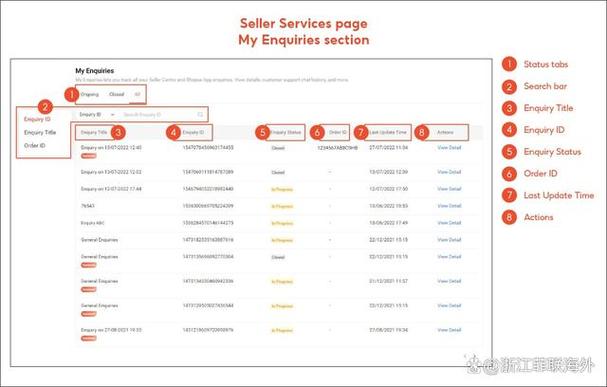Open View Detail for 21/12/2021 11:57 row
The image size is (607, 387).
pos(449,281)
